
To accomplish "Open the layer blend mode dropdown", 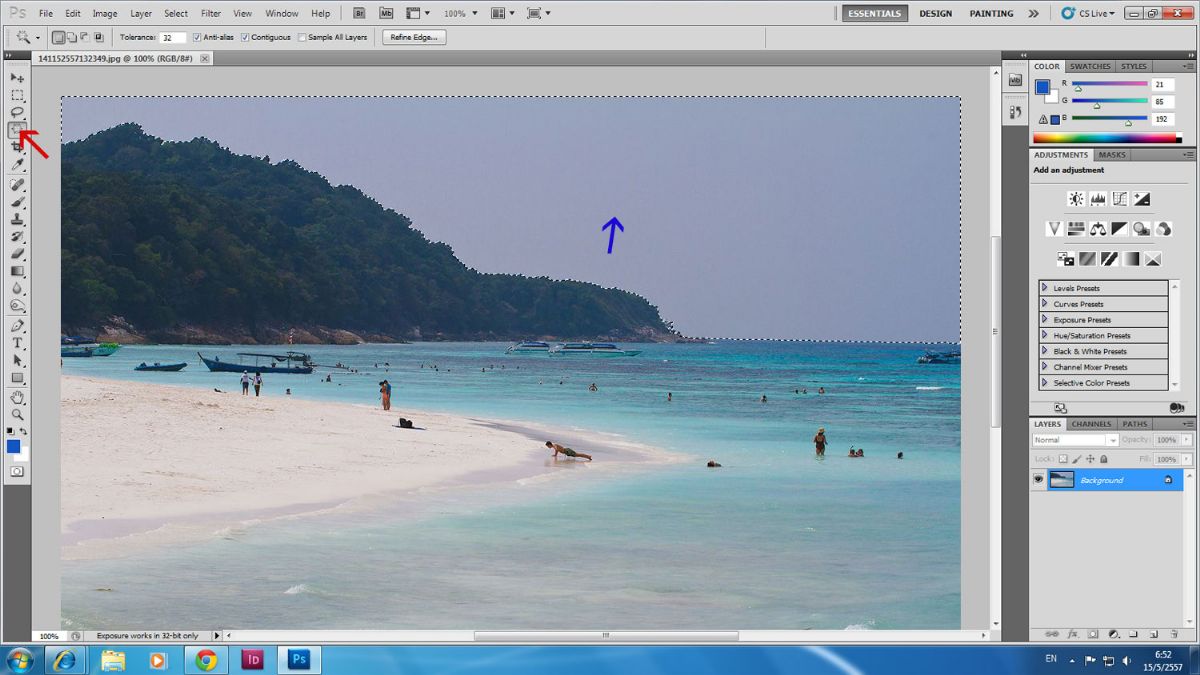I will click(1075, 440).
